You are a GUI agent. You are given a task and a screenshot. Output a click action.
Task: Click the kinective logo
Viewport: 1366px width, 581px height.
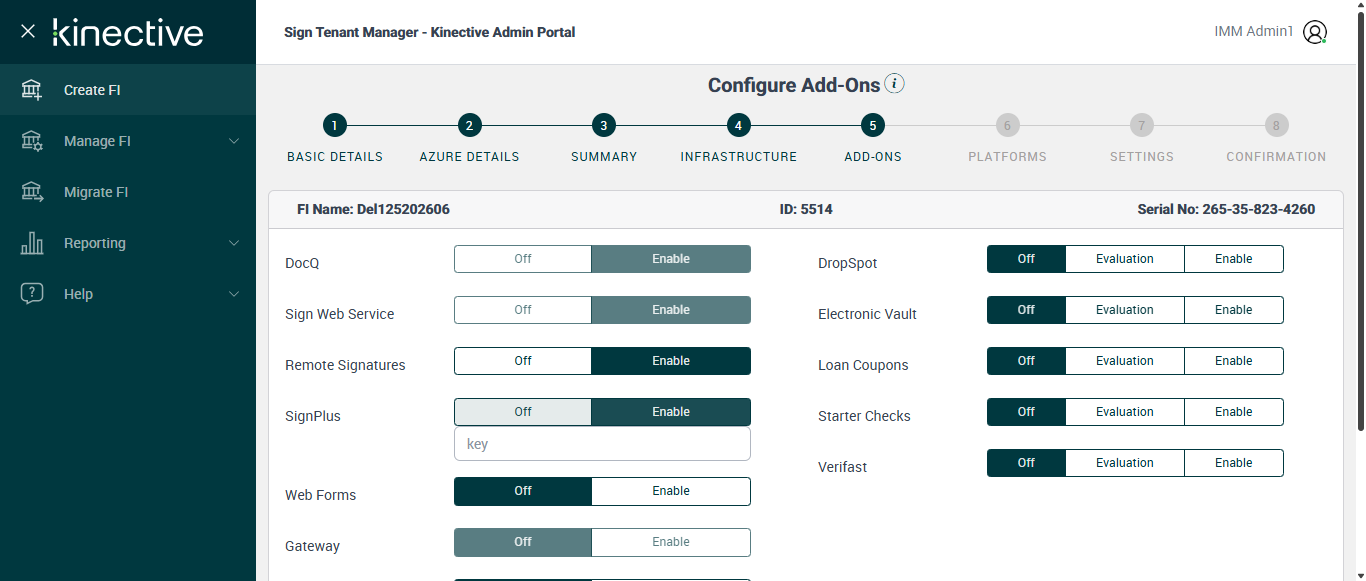(x=128, y=32)
